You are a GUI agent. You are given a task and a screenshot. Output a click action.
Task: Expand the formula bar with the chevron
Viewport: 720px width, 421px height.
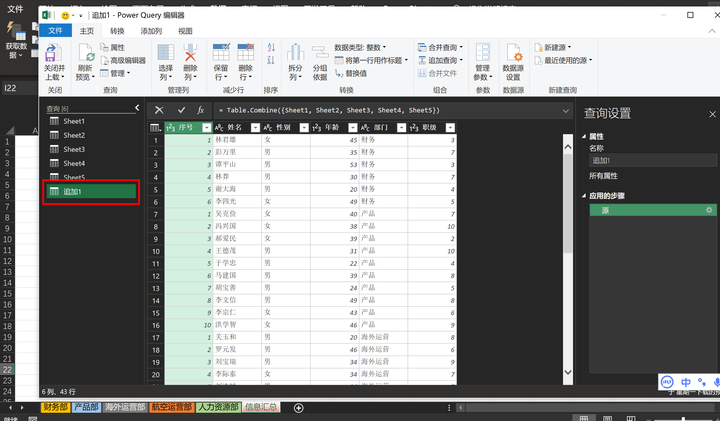565,111
